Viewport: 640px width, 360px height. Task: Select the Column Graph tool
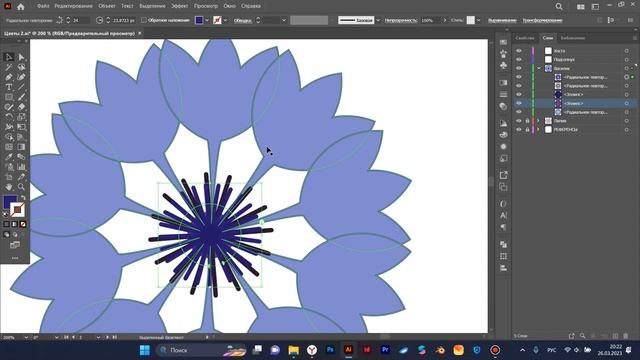click(21, 167)
